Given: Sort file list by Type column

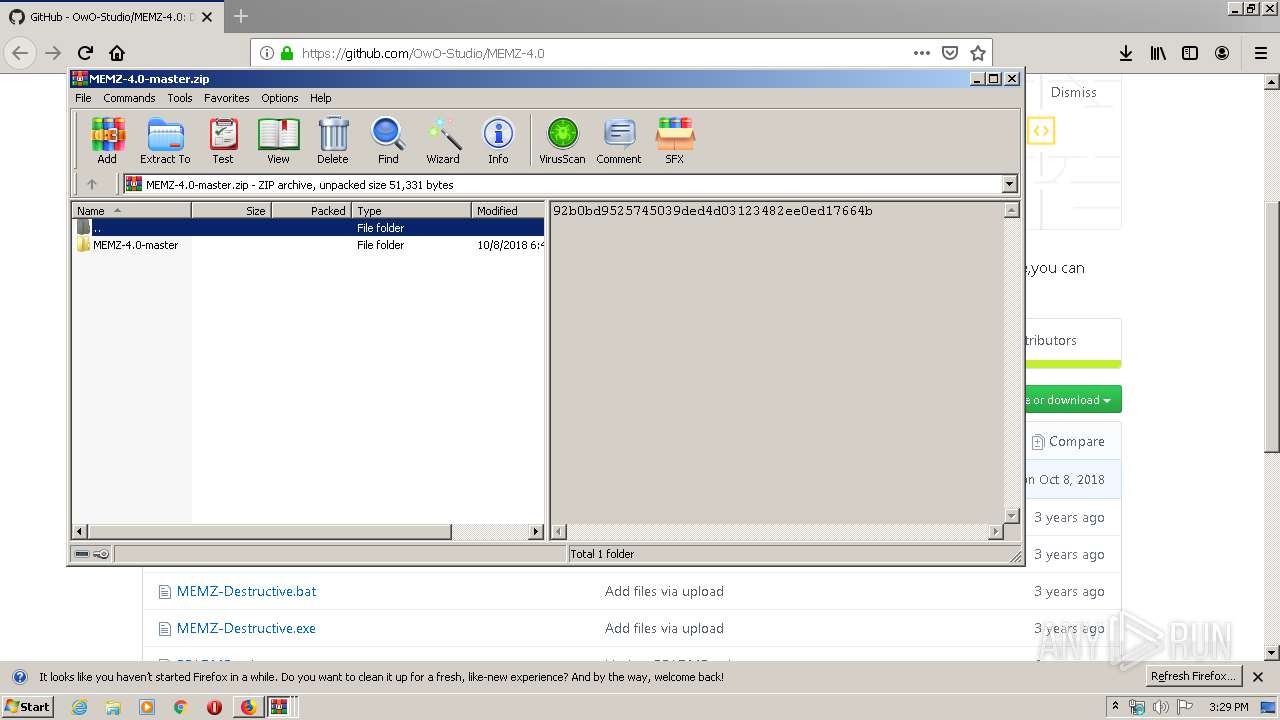Looking at the screenshot, I should coord(411,210).
